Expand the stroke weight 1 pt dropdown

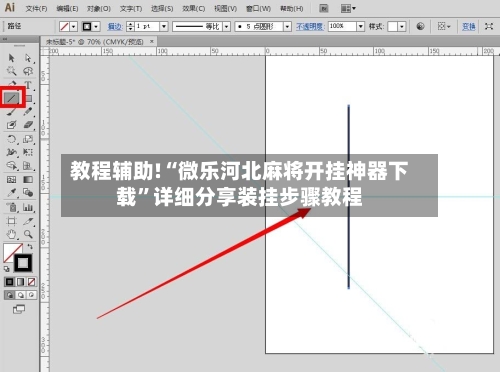coord(164,26)
